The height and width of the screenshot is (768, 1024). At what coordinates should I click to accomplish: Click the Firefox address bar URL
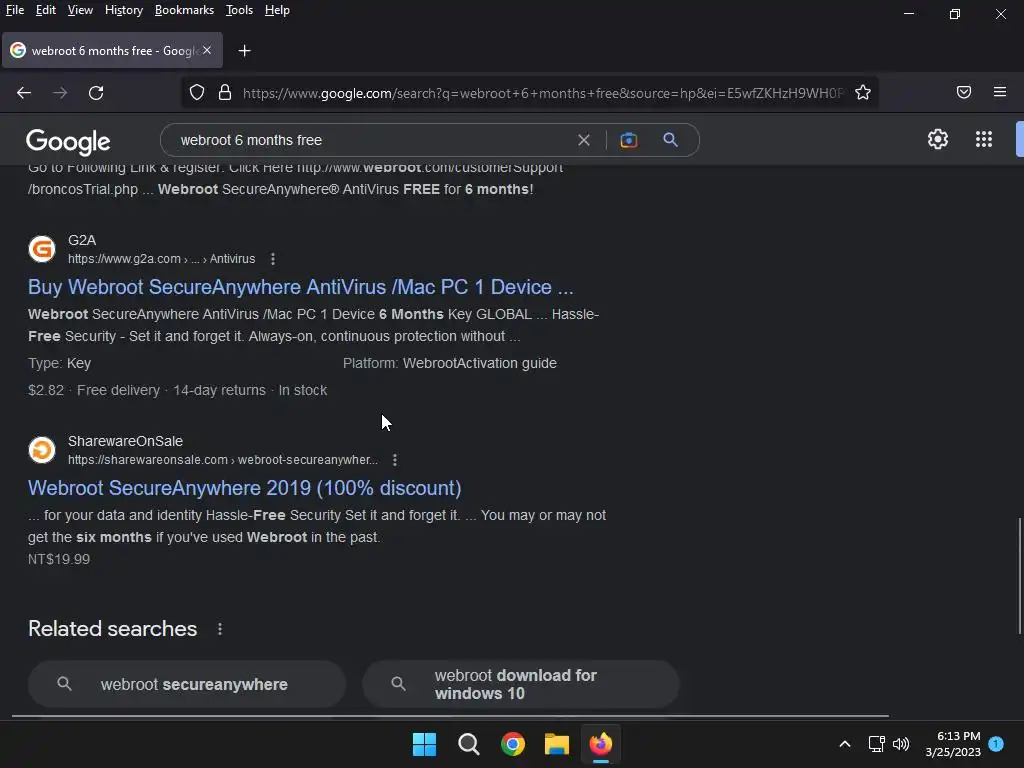pyautogui.click(x=542, y=93)
